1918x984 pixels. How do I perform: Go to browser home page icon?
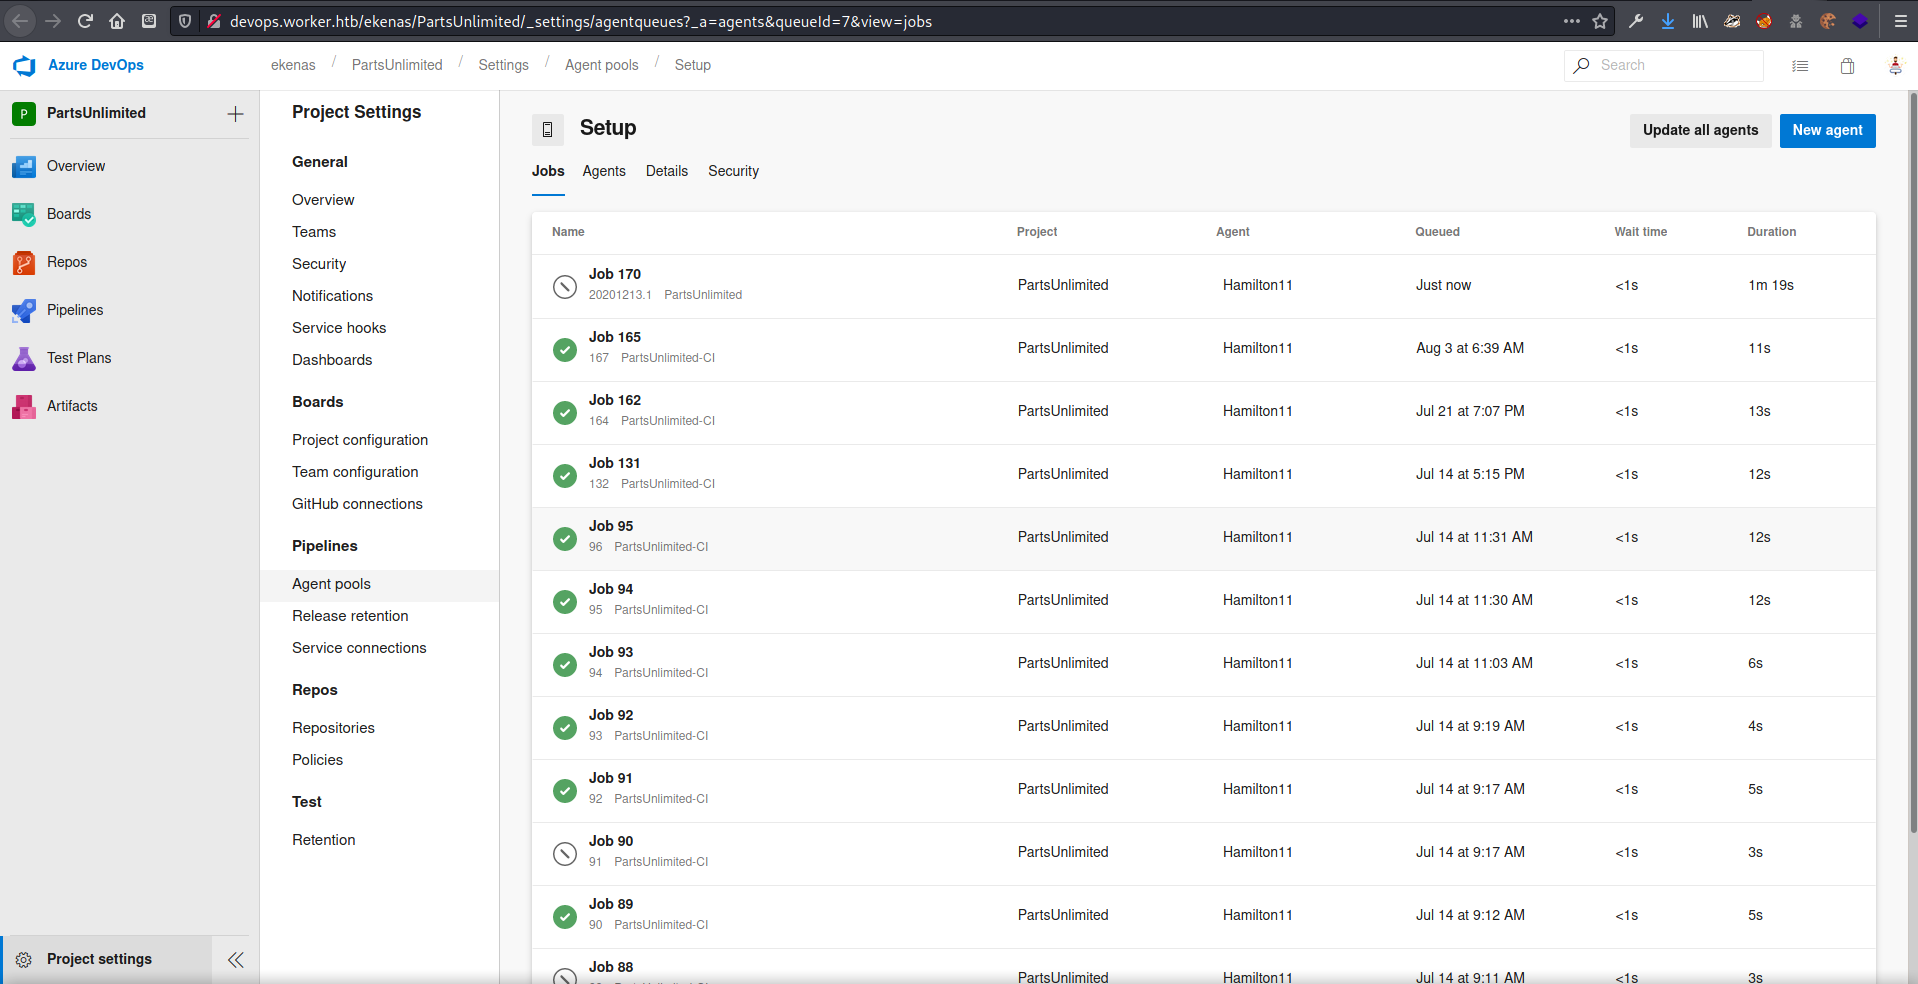click(x=117, y=21)
